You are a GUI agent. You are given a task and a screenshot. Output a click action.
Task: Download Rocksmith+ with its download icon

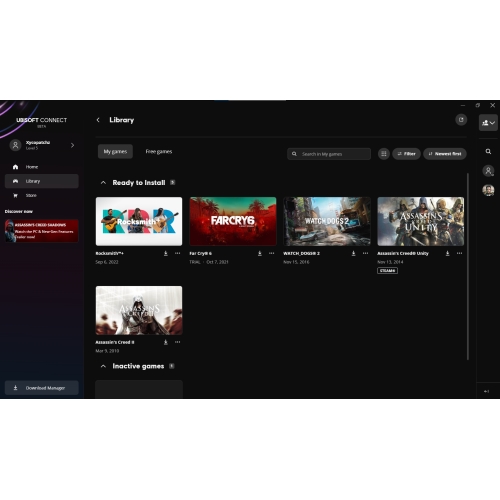[x=166, y=254]
